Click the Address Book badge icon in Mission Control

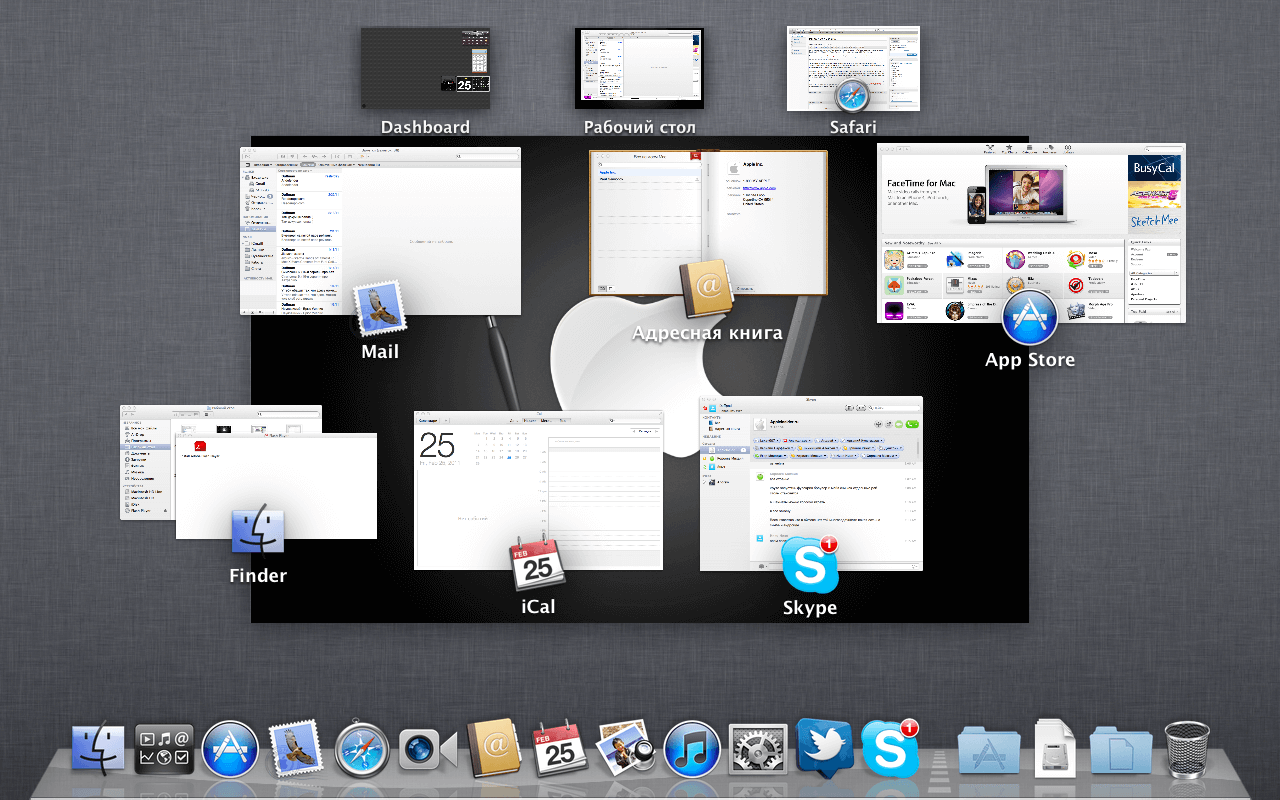(708, 290)
